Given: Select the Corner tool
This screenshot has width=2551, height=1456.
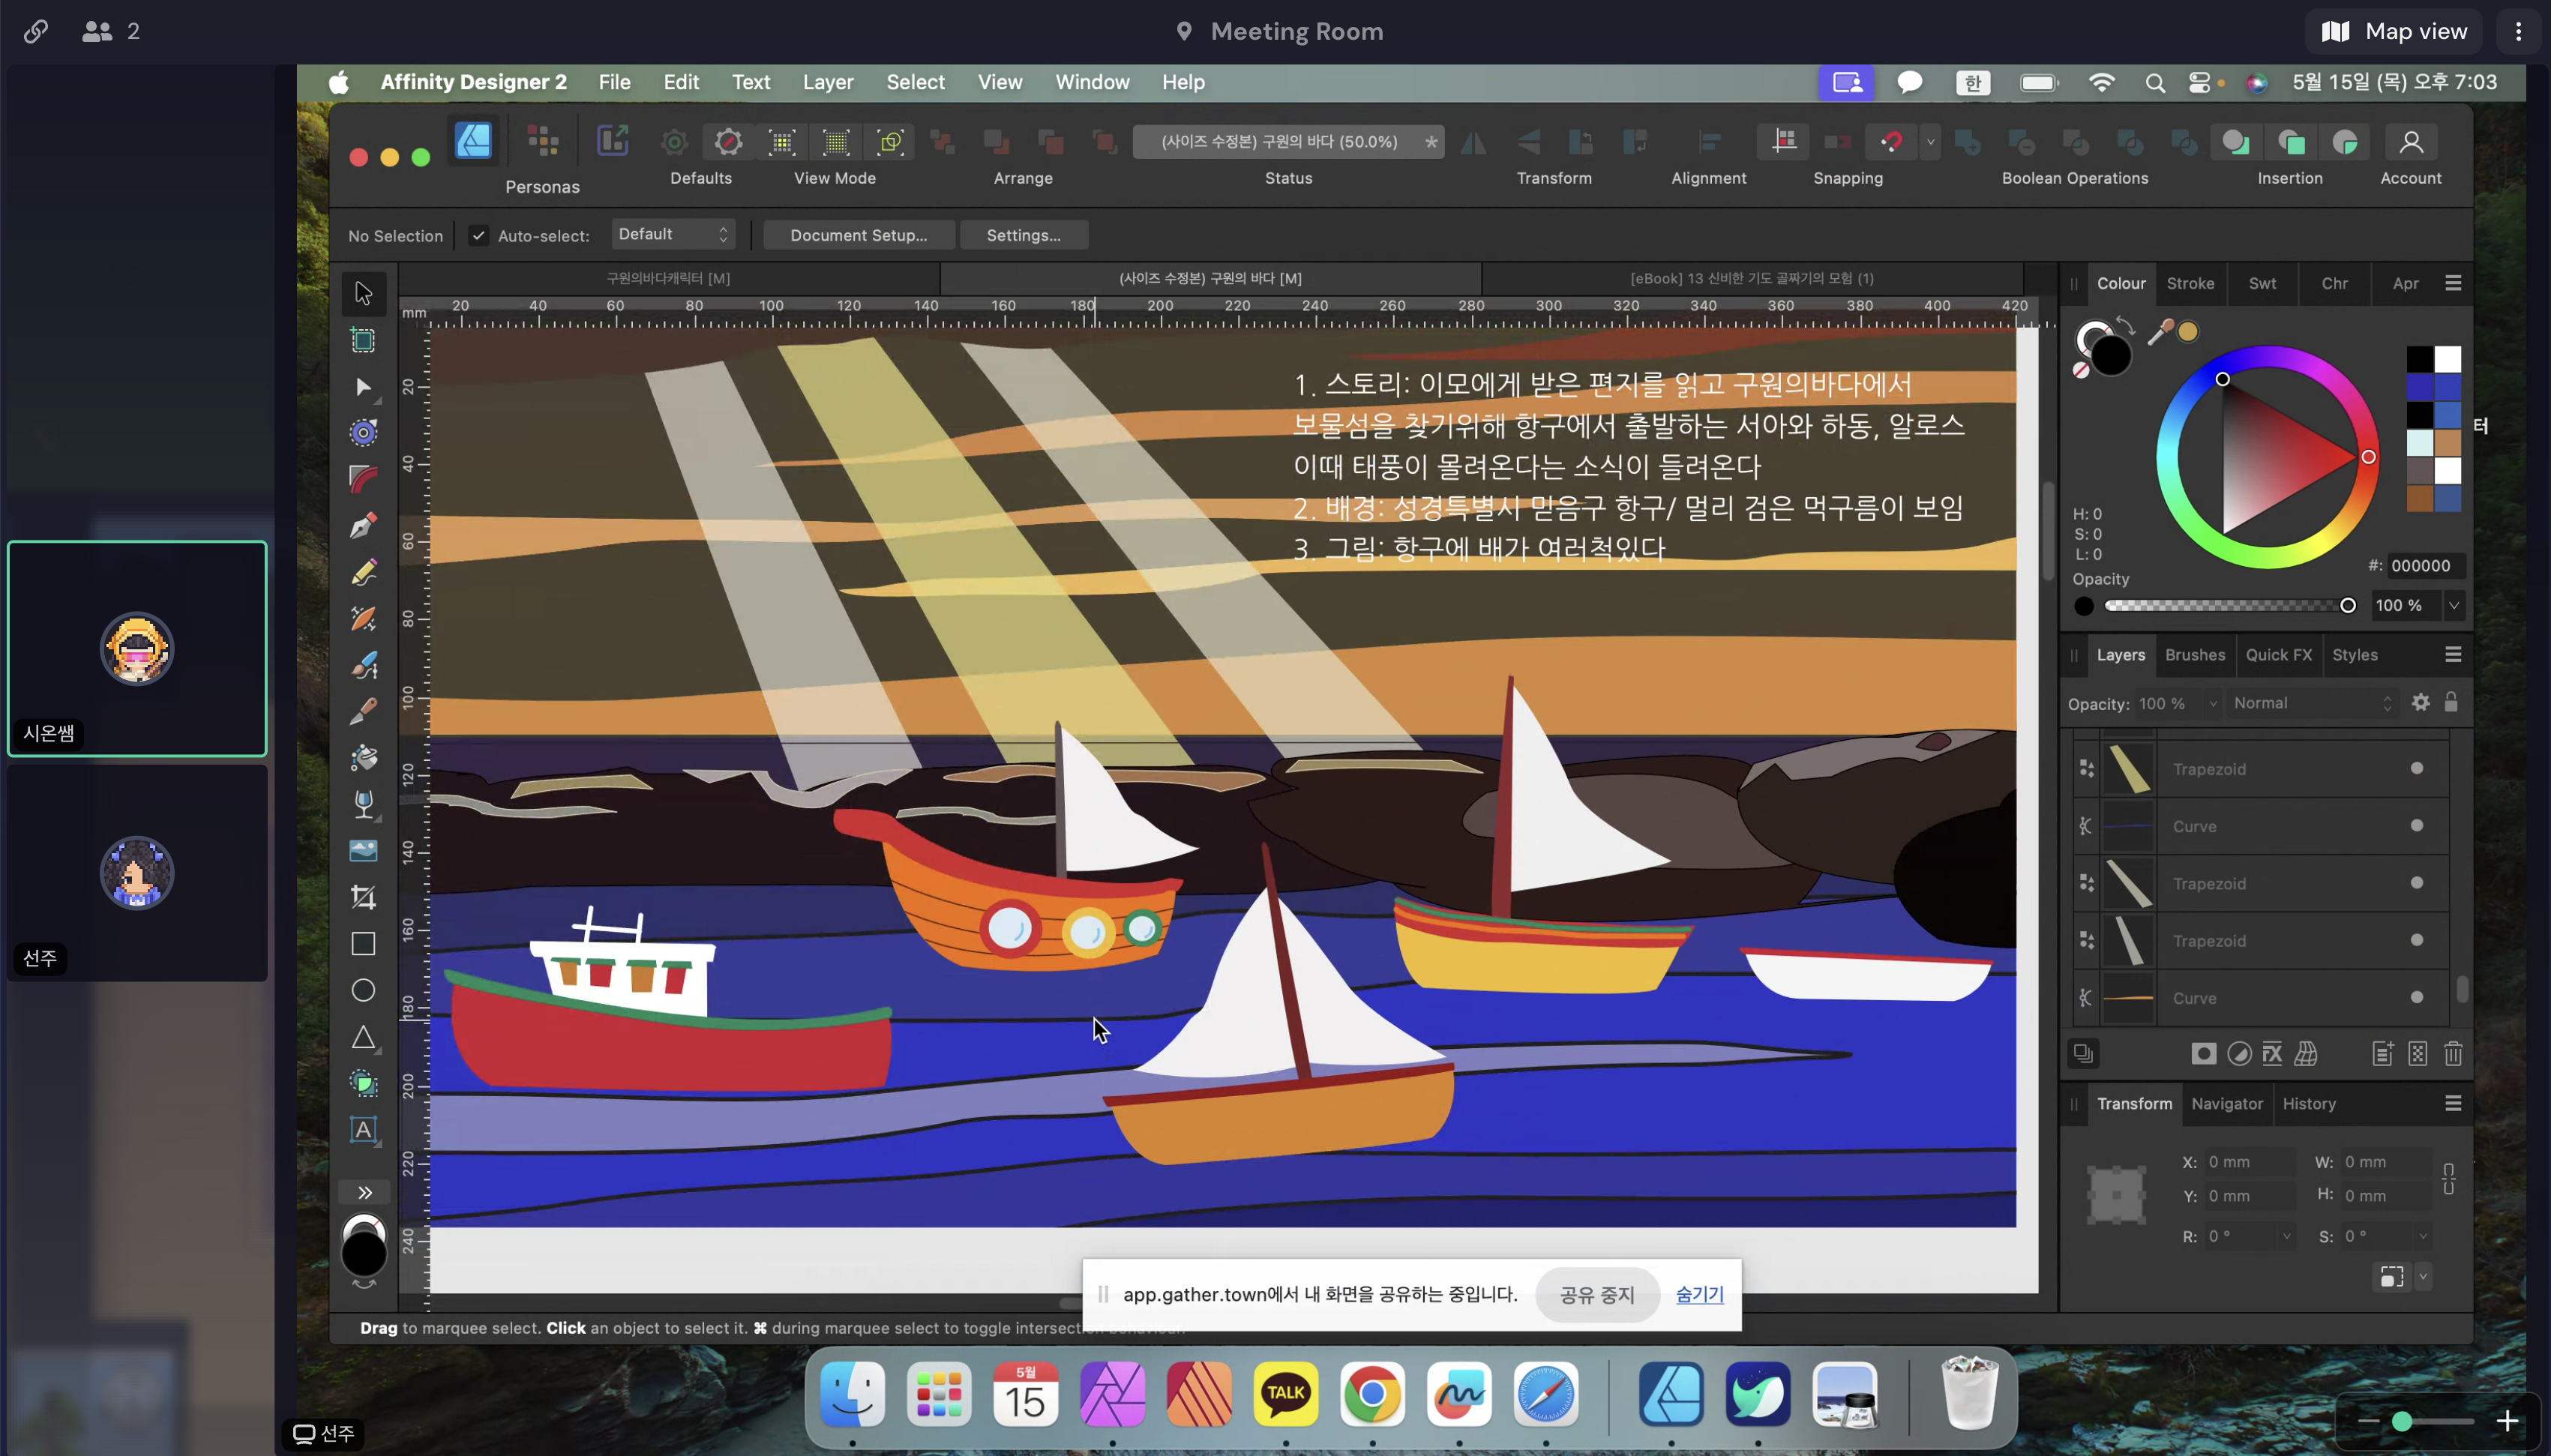Looking at the screenshot, I should click(x=363, y=478).
